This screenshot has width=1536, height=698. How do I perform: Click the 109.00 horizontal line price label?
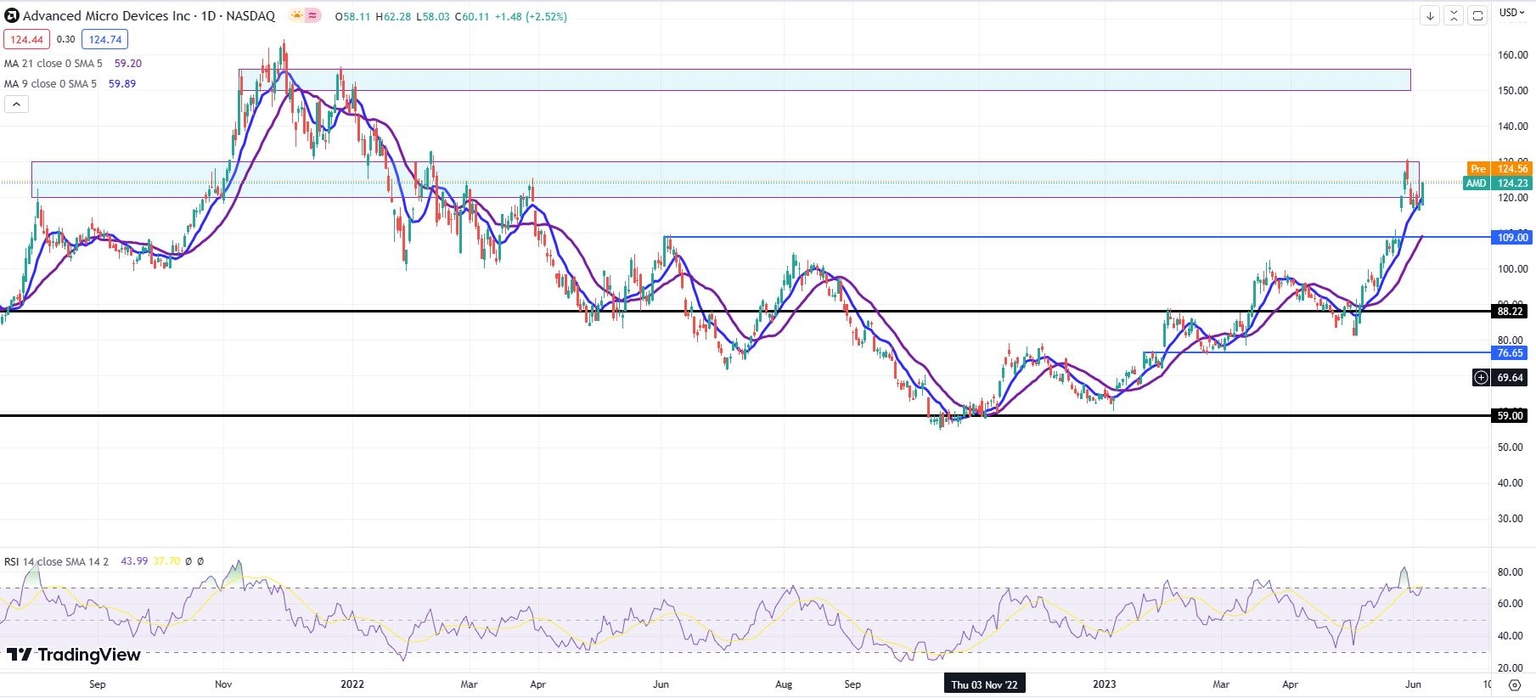[1511, 237]
